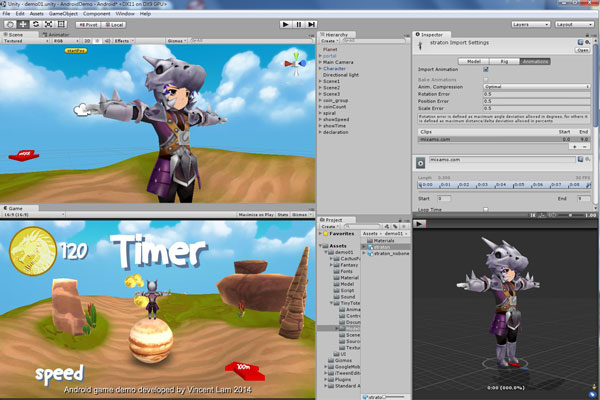Select Directional light in the Hierarchy
600x400 pixels.
pos(341,75)
